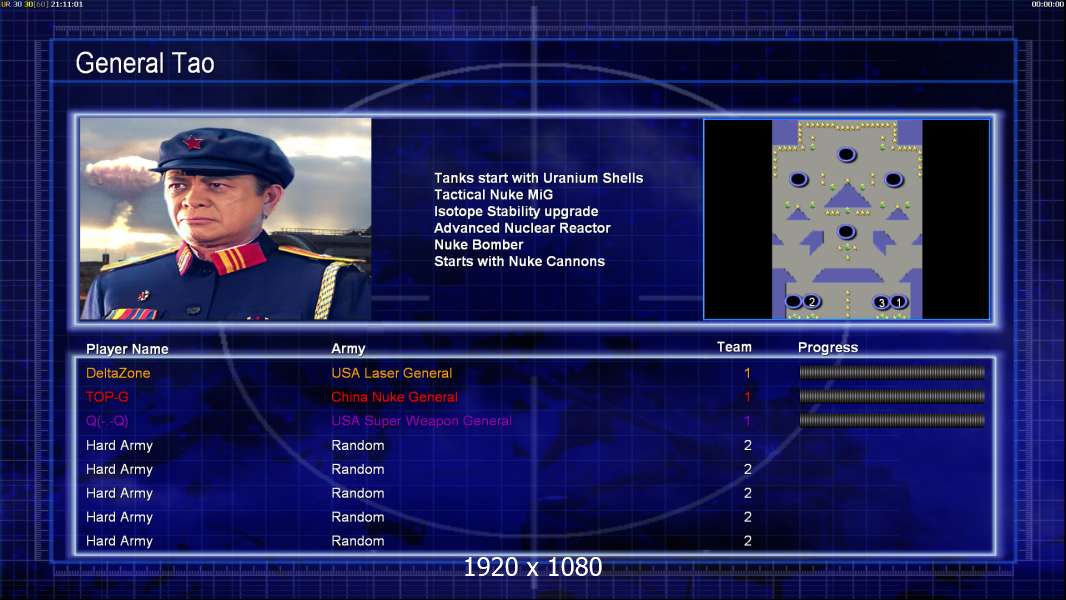Click the "Progress" column header
Image resolution: width=1066 pixels, height=600 pixels.
point(827,347)
